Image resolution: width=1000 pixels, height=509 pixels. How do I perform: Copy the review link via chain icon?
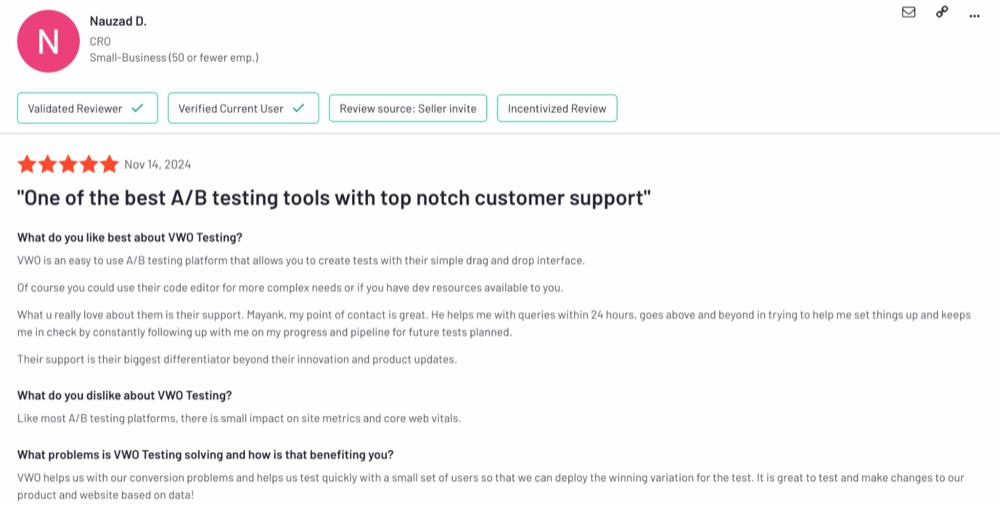pos(942,11)
